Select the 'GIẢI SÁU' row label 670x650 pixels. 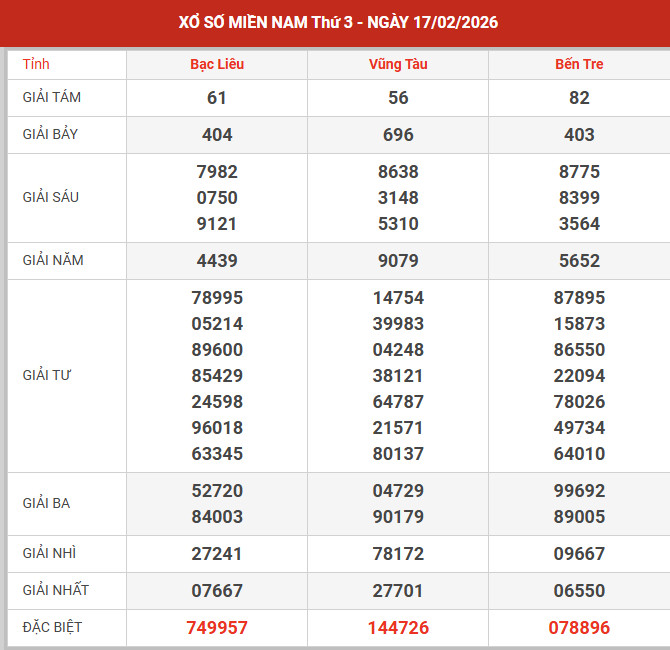click(51, 197)
